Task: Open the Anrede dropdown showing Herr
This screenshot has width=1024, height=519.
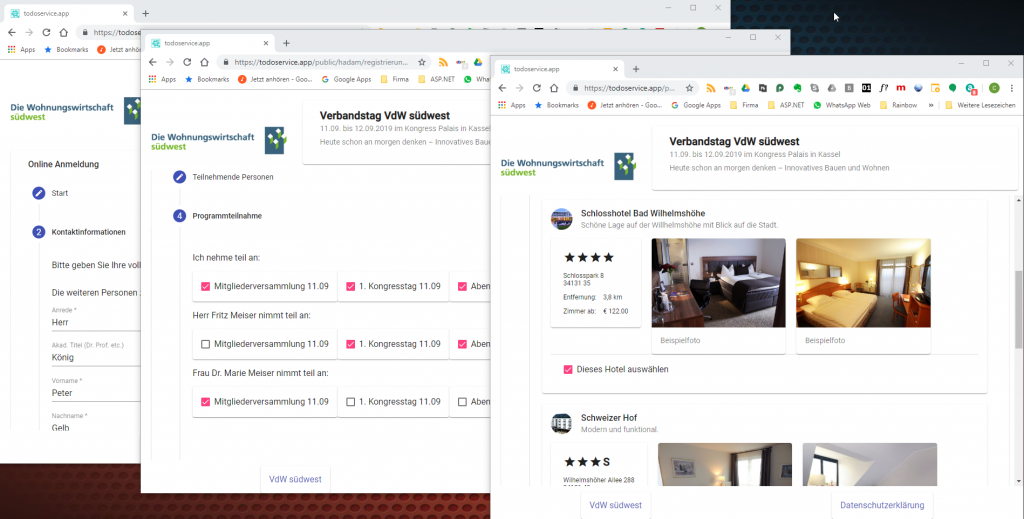Action: (x=96, y=322)
